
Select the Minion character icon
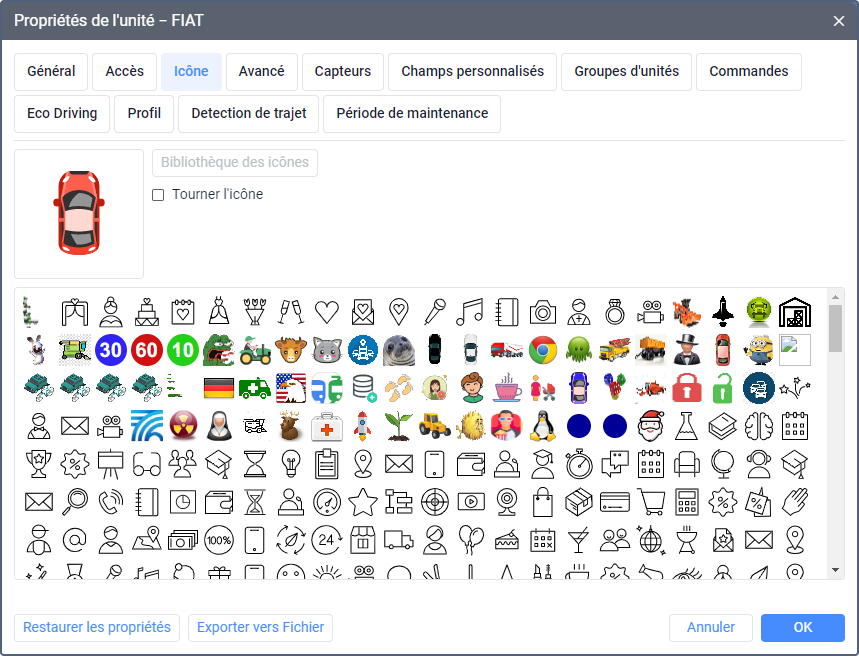click(x=759, y=350)
